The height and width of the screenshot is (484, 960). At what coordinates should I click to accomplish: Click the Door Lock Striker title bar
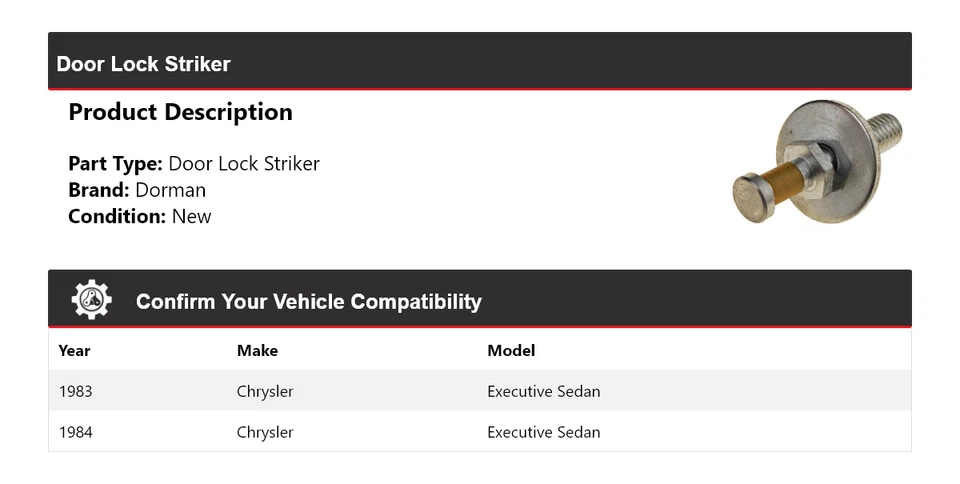pyautogui.click(x=144, y=64)
